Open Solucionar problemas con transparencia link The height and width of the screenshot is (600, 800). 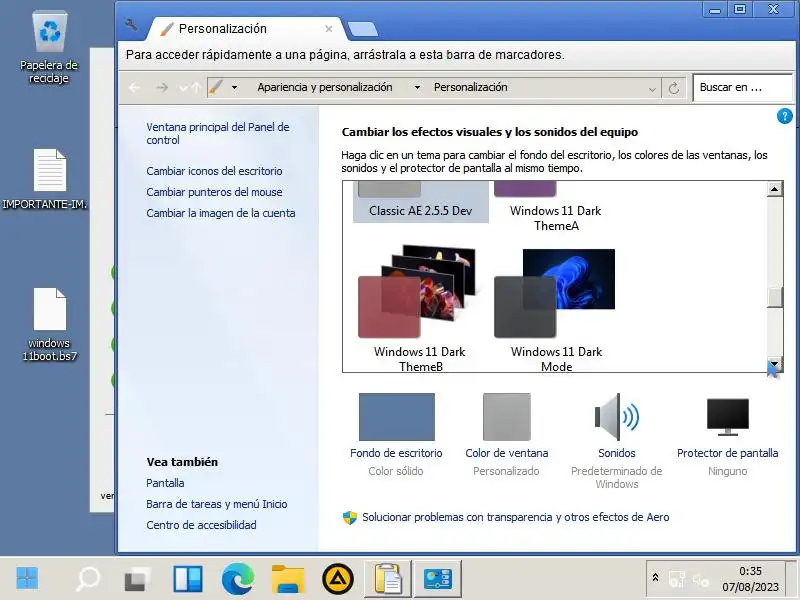pyautogui.click(x=515, y=517)
